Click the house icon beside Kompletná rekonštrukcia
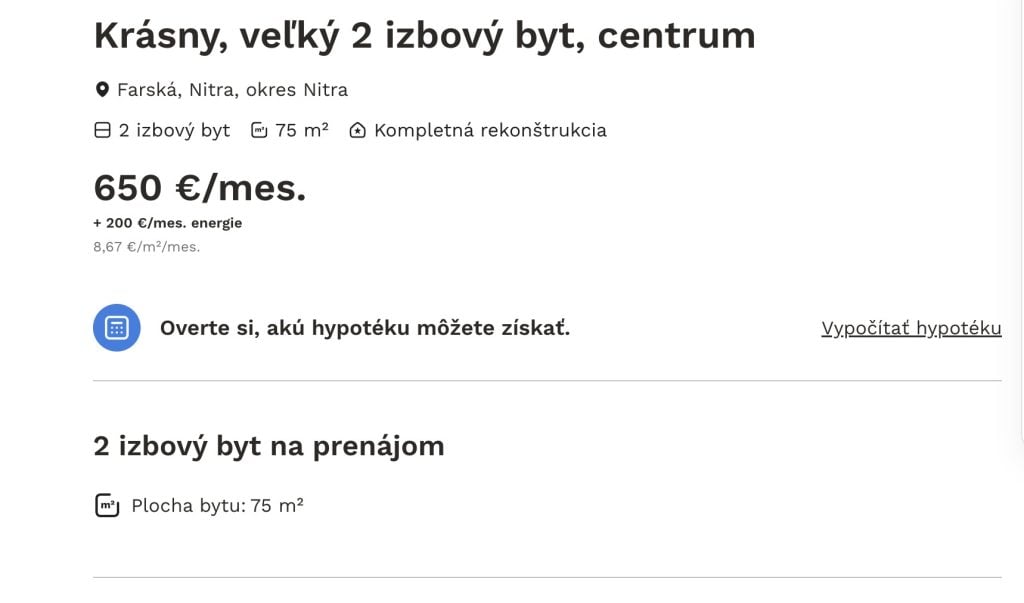This screenshot has height=603, width=1024. [x=357, y=130]
